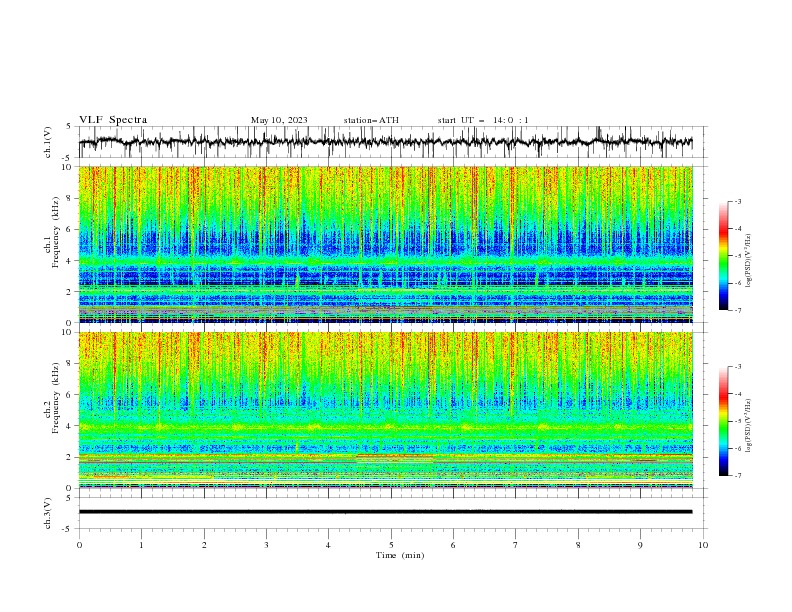Click the ch.1 "Frequency (kHz)" axis label
Image resolution: width=792 pixels, height=612 pixels.
click(56, 232)
